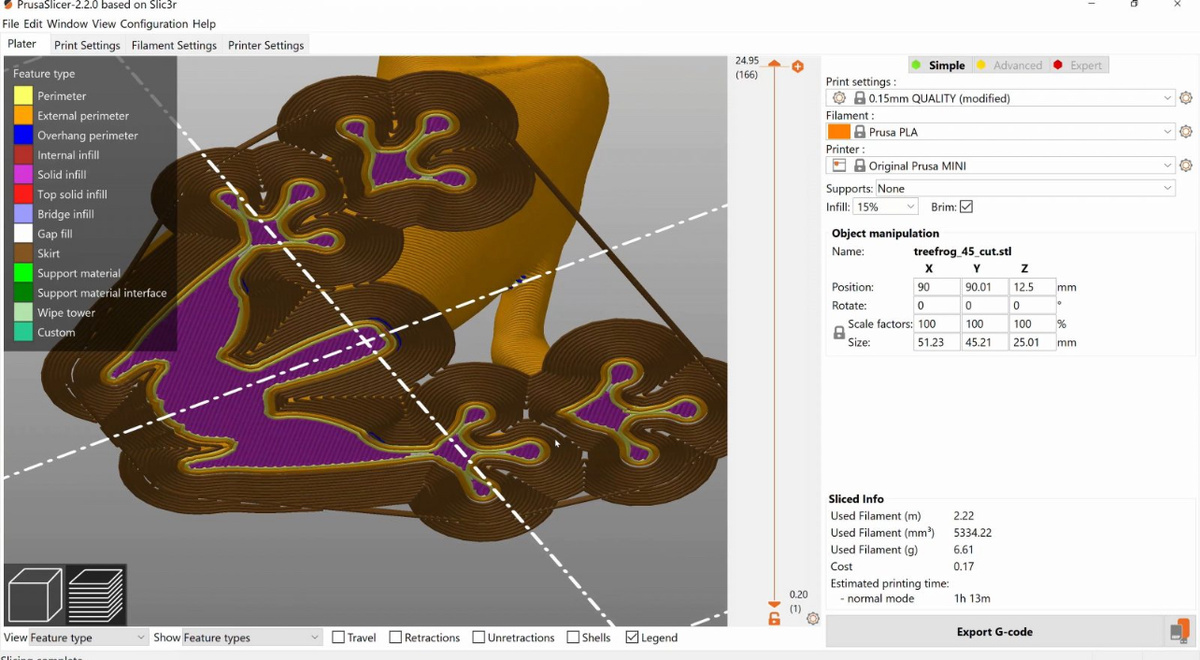Select Advanced mode
This screenshot has width=1200, height=660.
coord(1009,65)
